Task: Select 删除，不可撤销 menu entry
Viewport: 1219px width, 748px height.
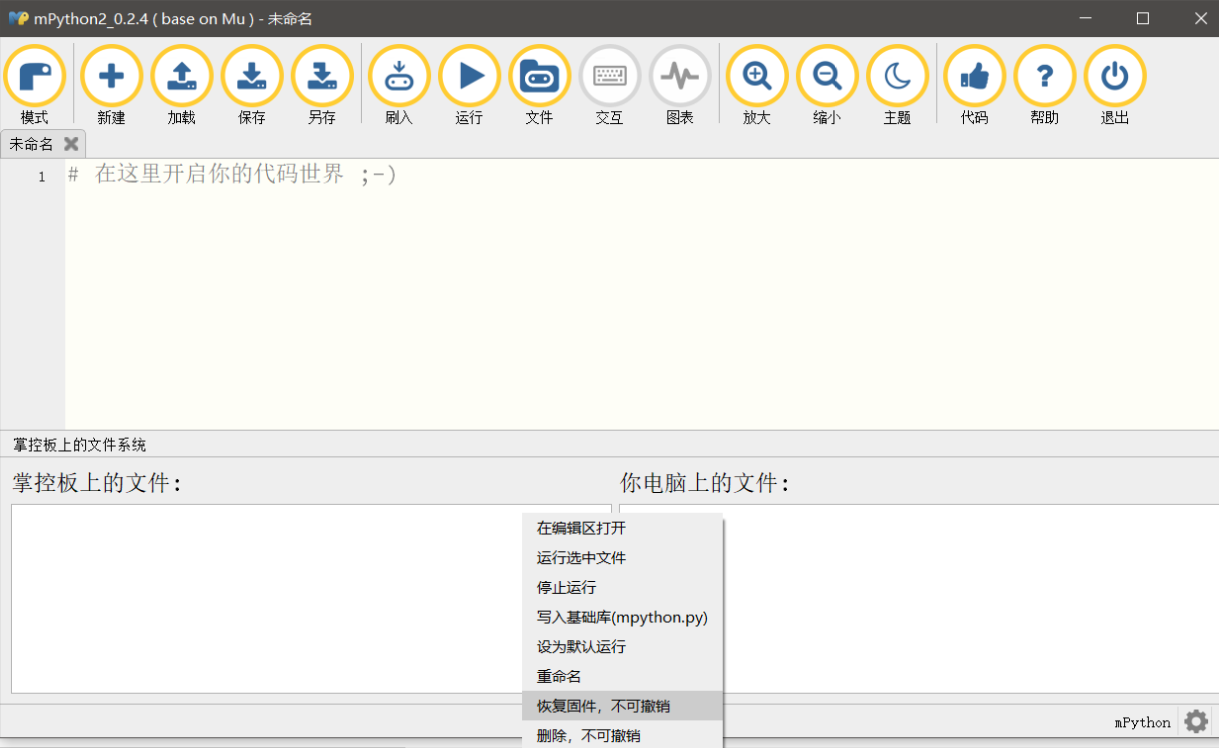Action: (x=622, y=736)
